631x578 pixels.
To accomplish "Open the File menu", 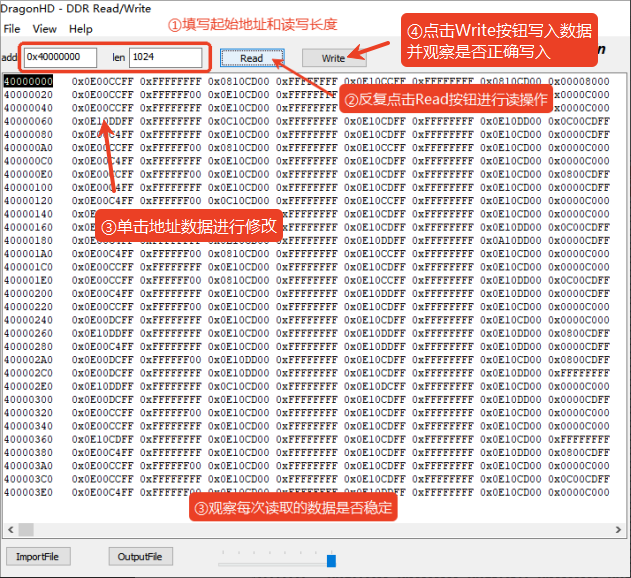I will [x=12, y=29].
